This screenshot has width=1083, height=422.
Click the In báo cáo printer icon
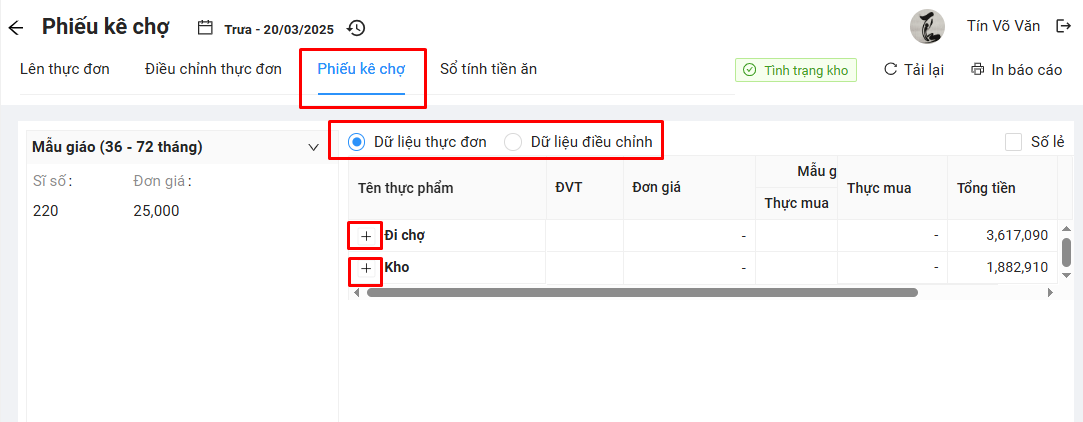[x=977, y=70]
